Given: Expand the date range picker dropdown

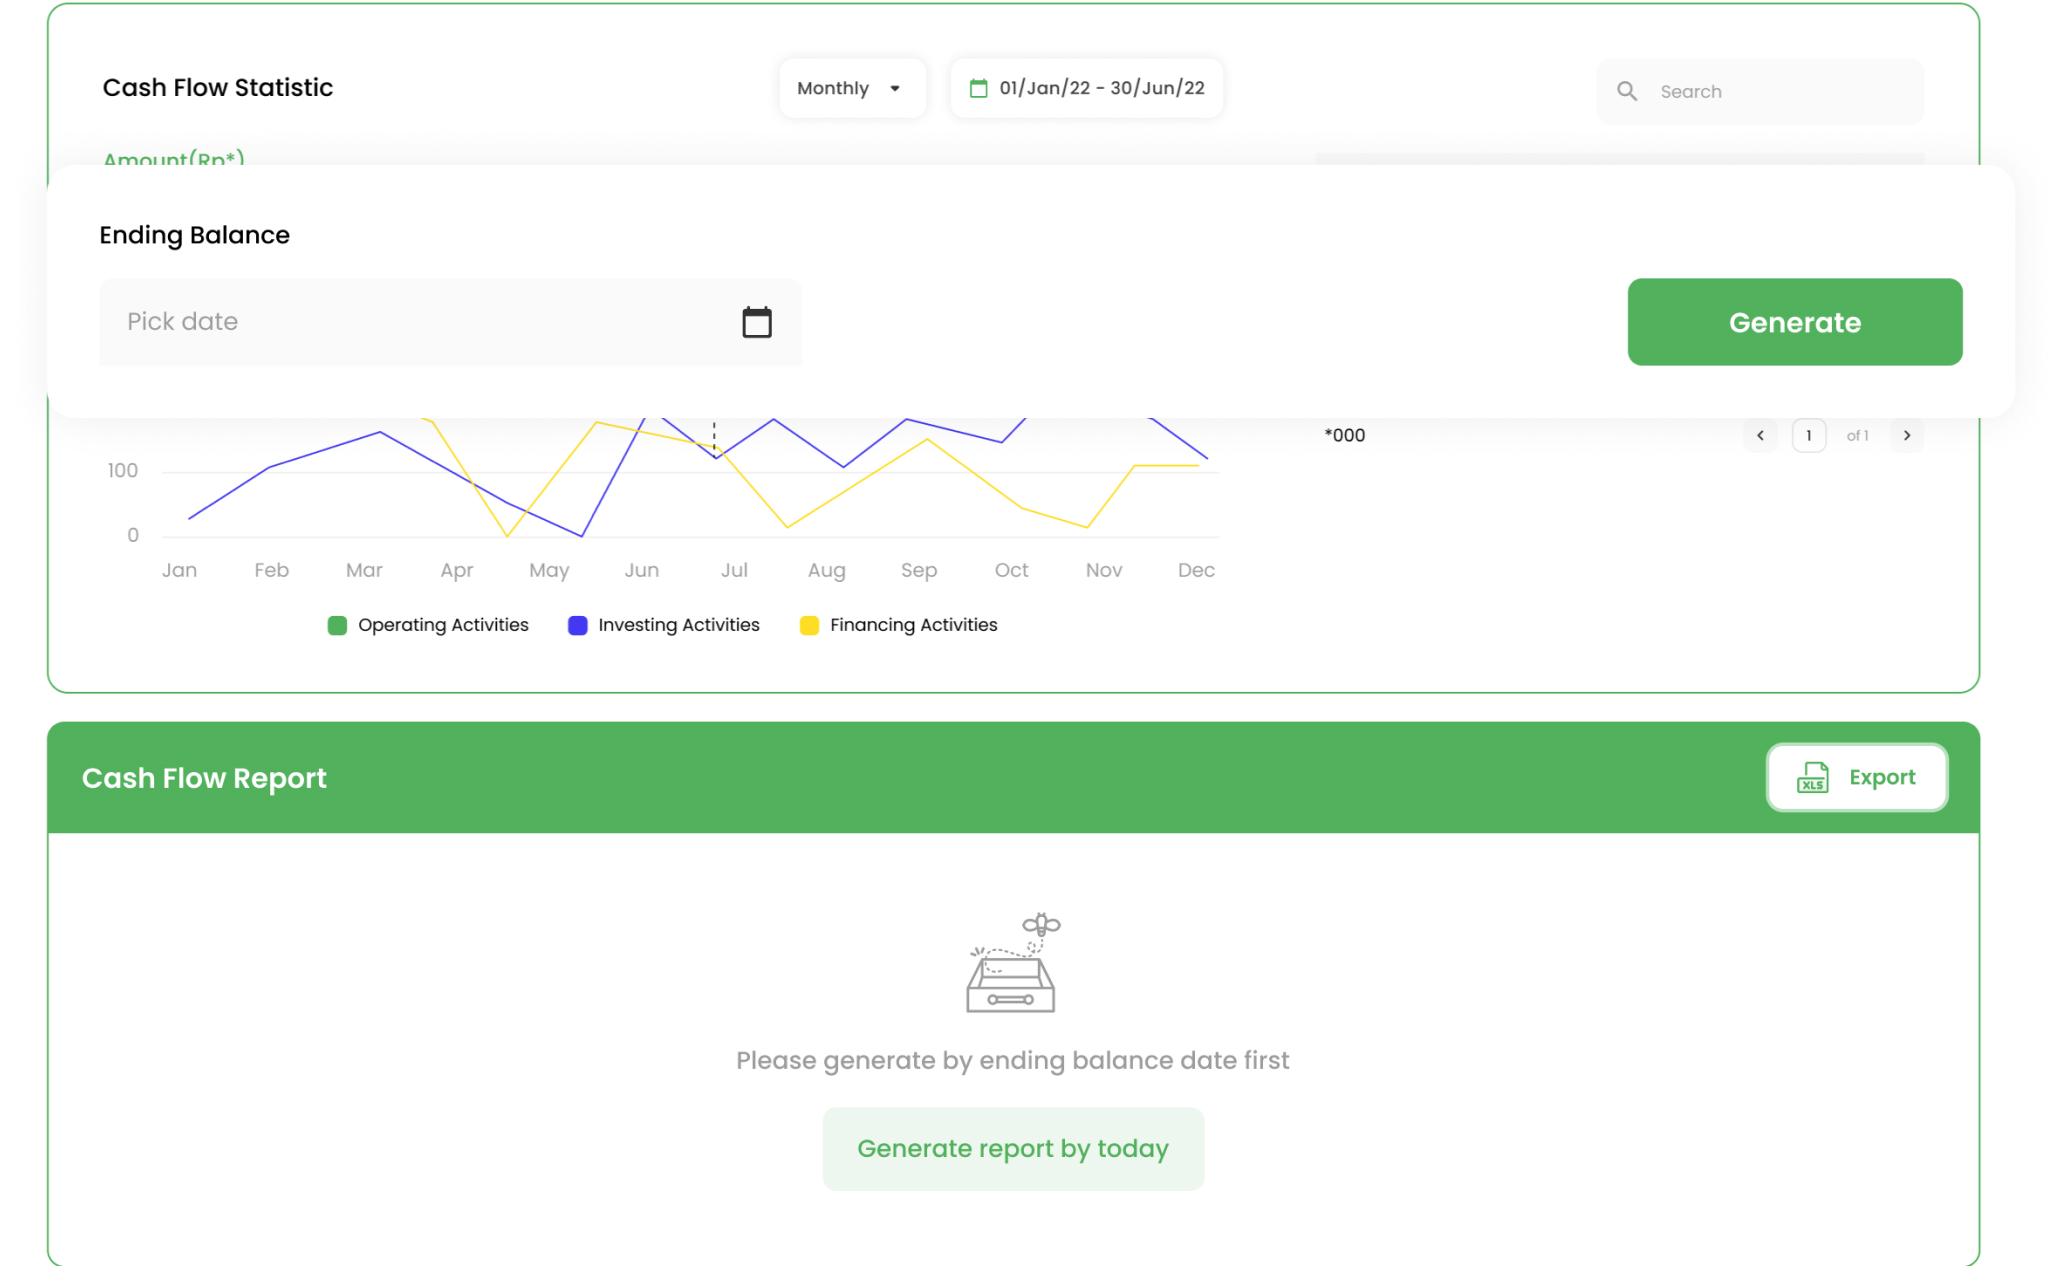Looking at the screenshot, I should click(1085, 87).
